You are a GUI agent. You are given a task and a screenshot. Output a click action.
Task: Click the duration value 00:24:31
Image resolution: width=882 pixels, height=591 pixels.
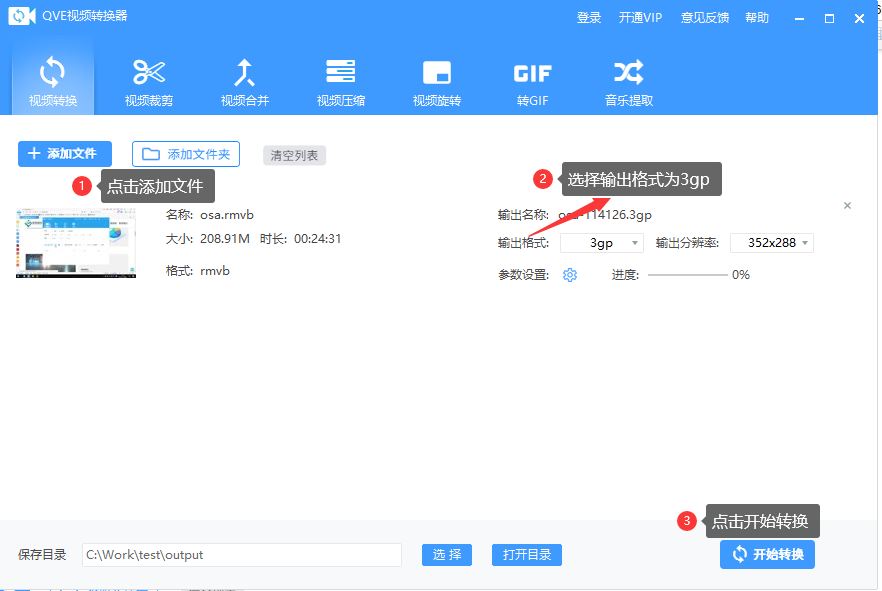click(x=317, y=239)
